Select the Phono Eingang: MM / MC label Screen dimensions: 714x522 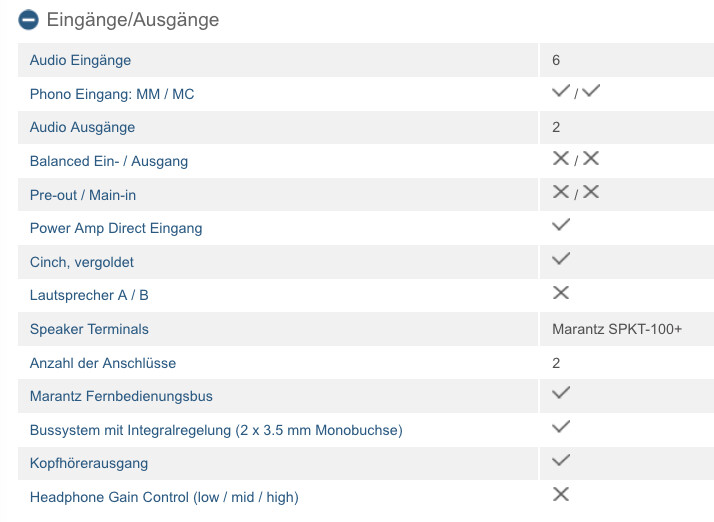(x=112, y=94)
